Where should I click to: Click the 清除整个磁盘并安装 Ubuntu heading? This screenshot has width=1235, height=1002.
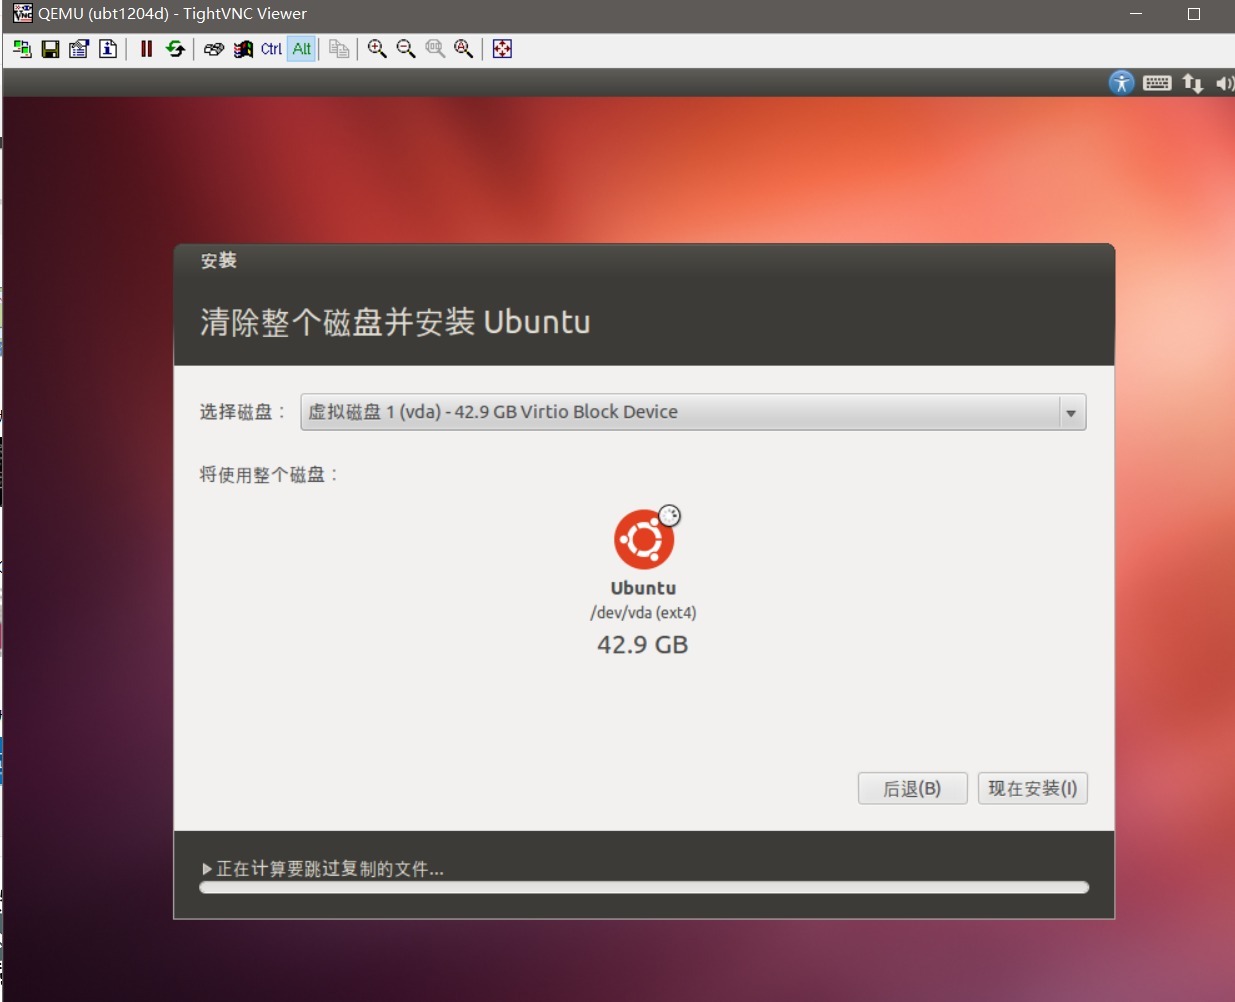(395, 322)
